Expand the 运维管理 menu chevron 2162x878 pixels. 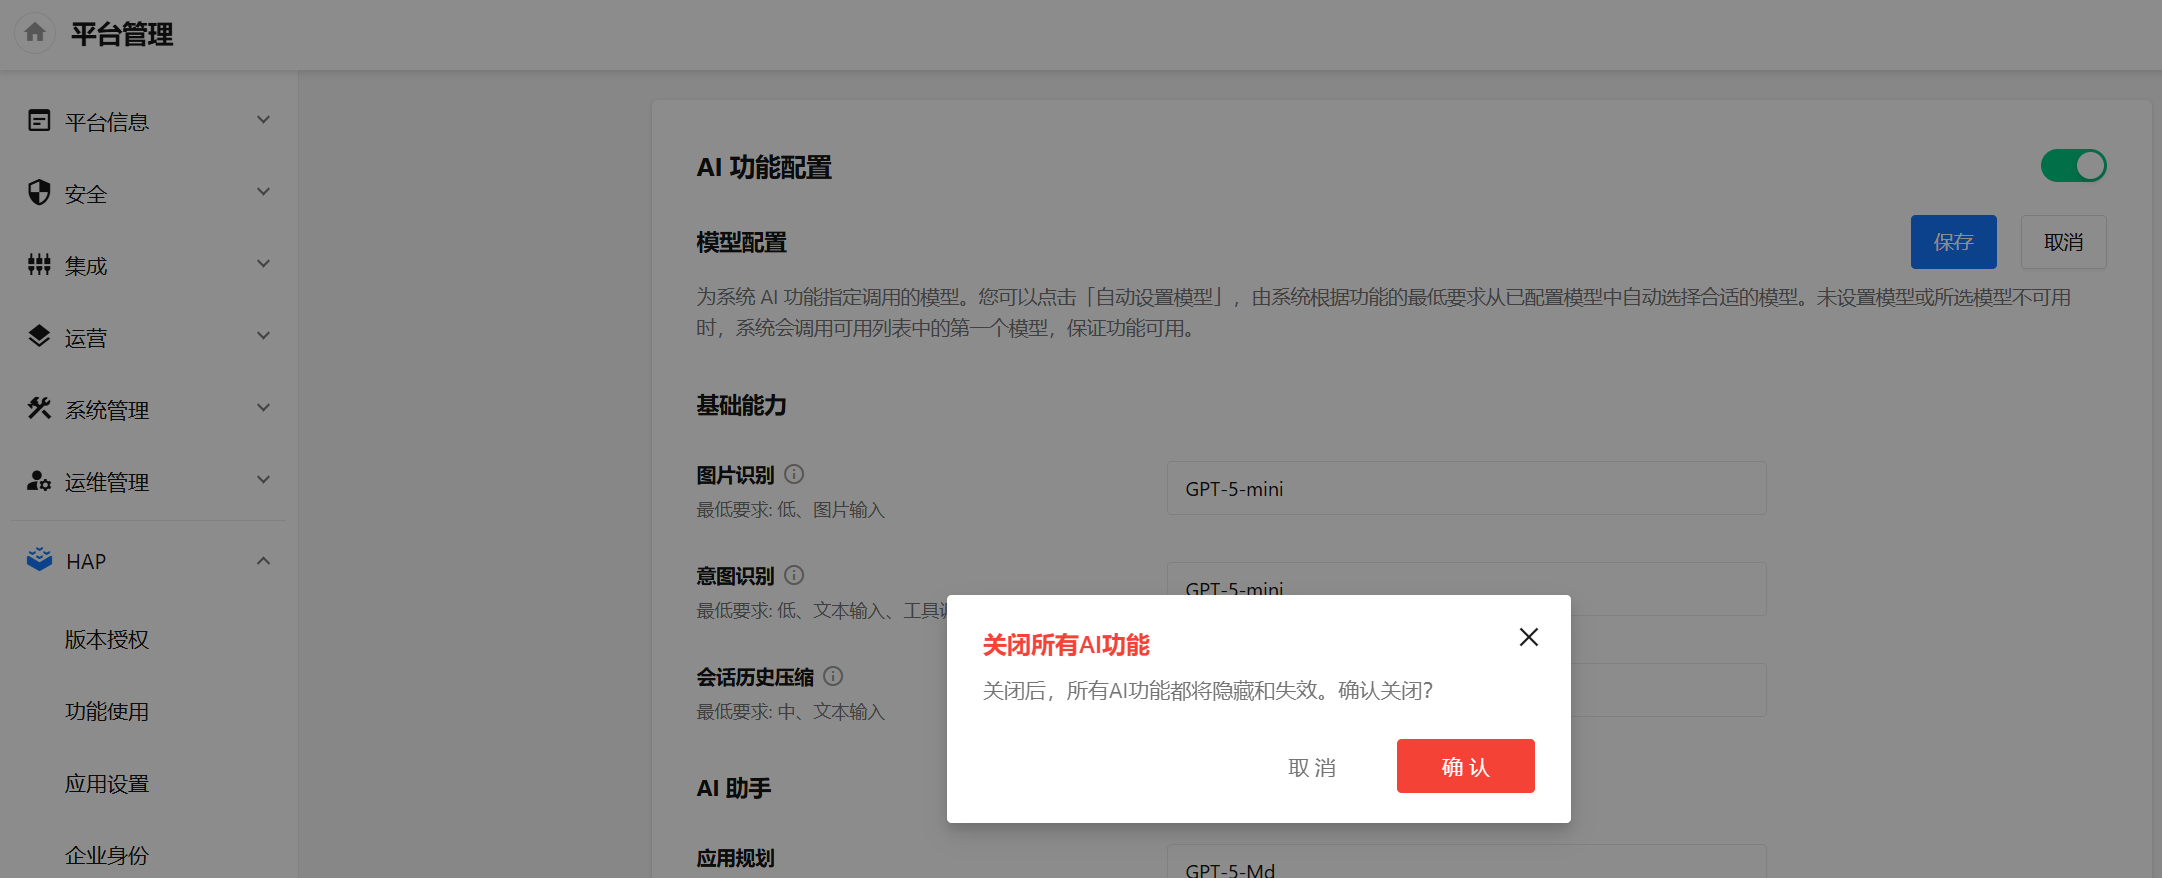pyautogui.click(x=264, y=480)
